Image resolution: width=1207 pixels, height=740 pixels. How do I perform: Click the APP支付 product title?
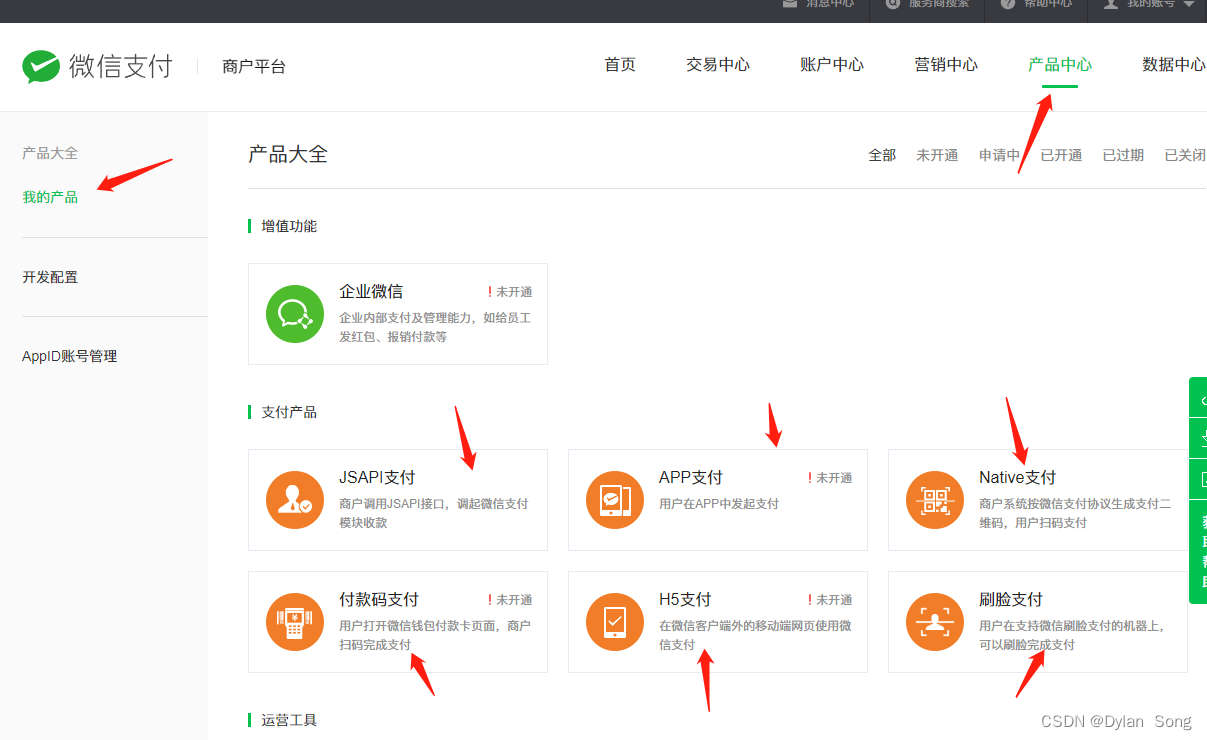[691, 478]
